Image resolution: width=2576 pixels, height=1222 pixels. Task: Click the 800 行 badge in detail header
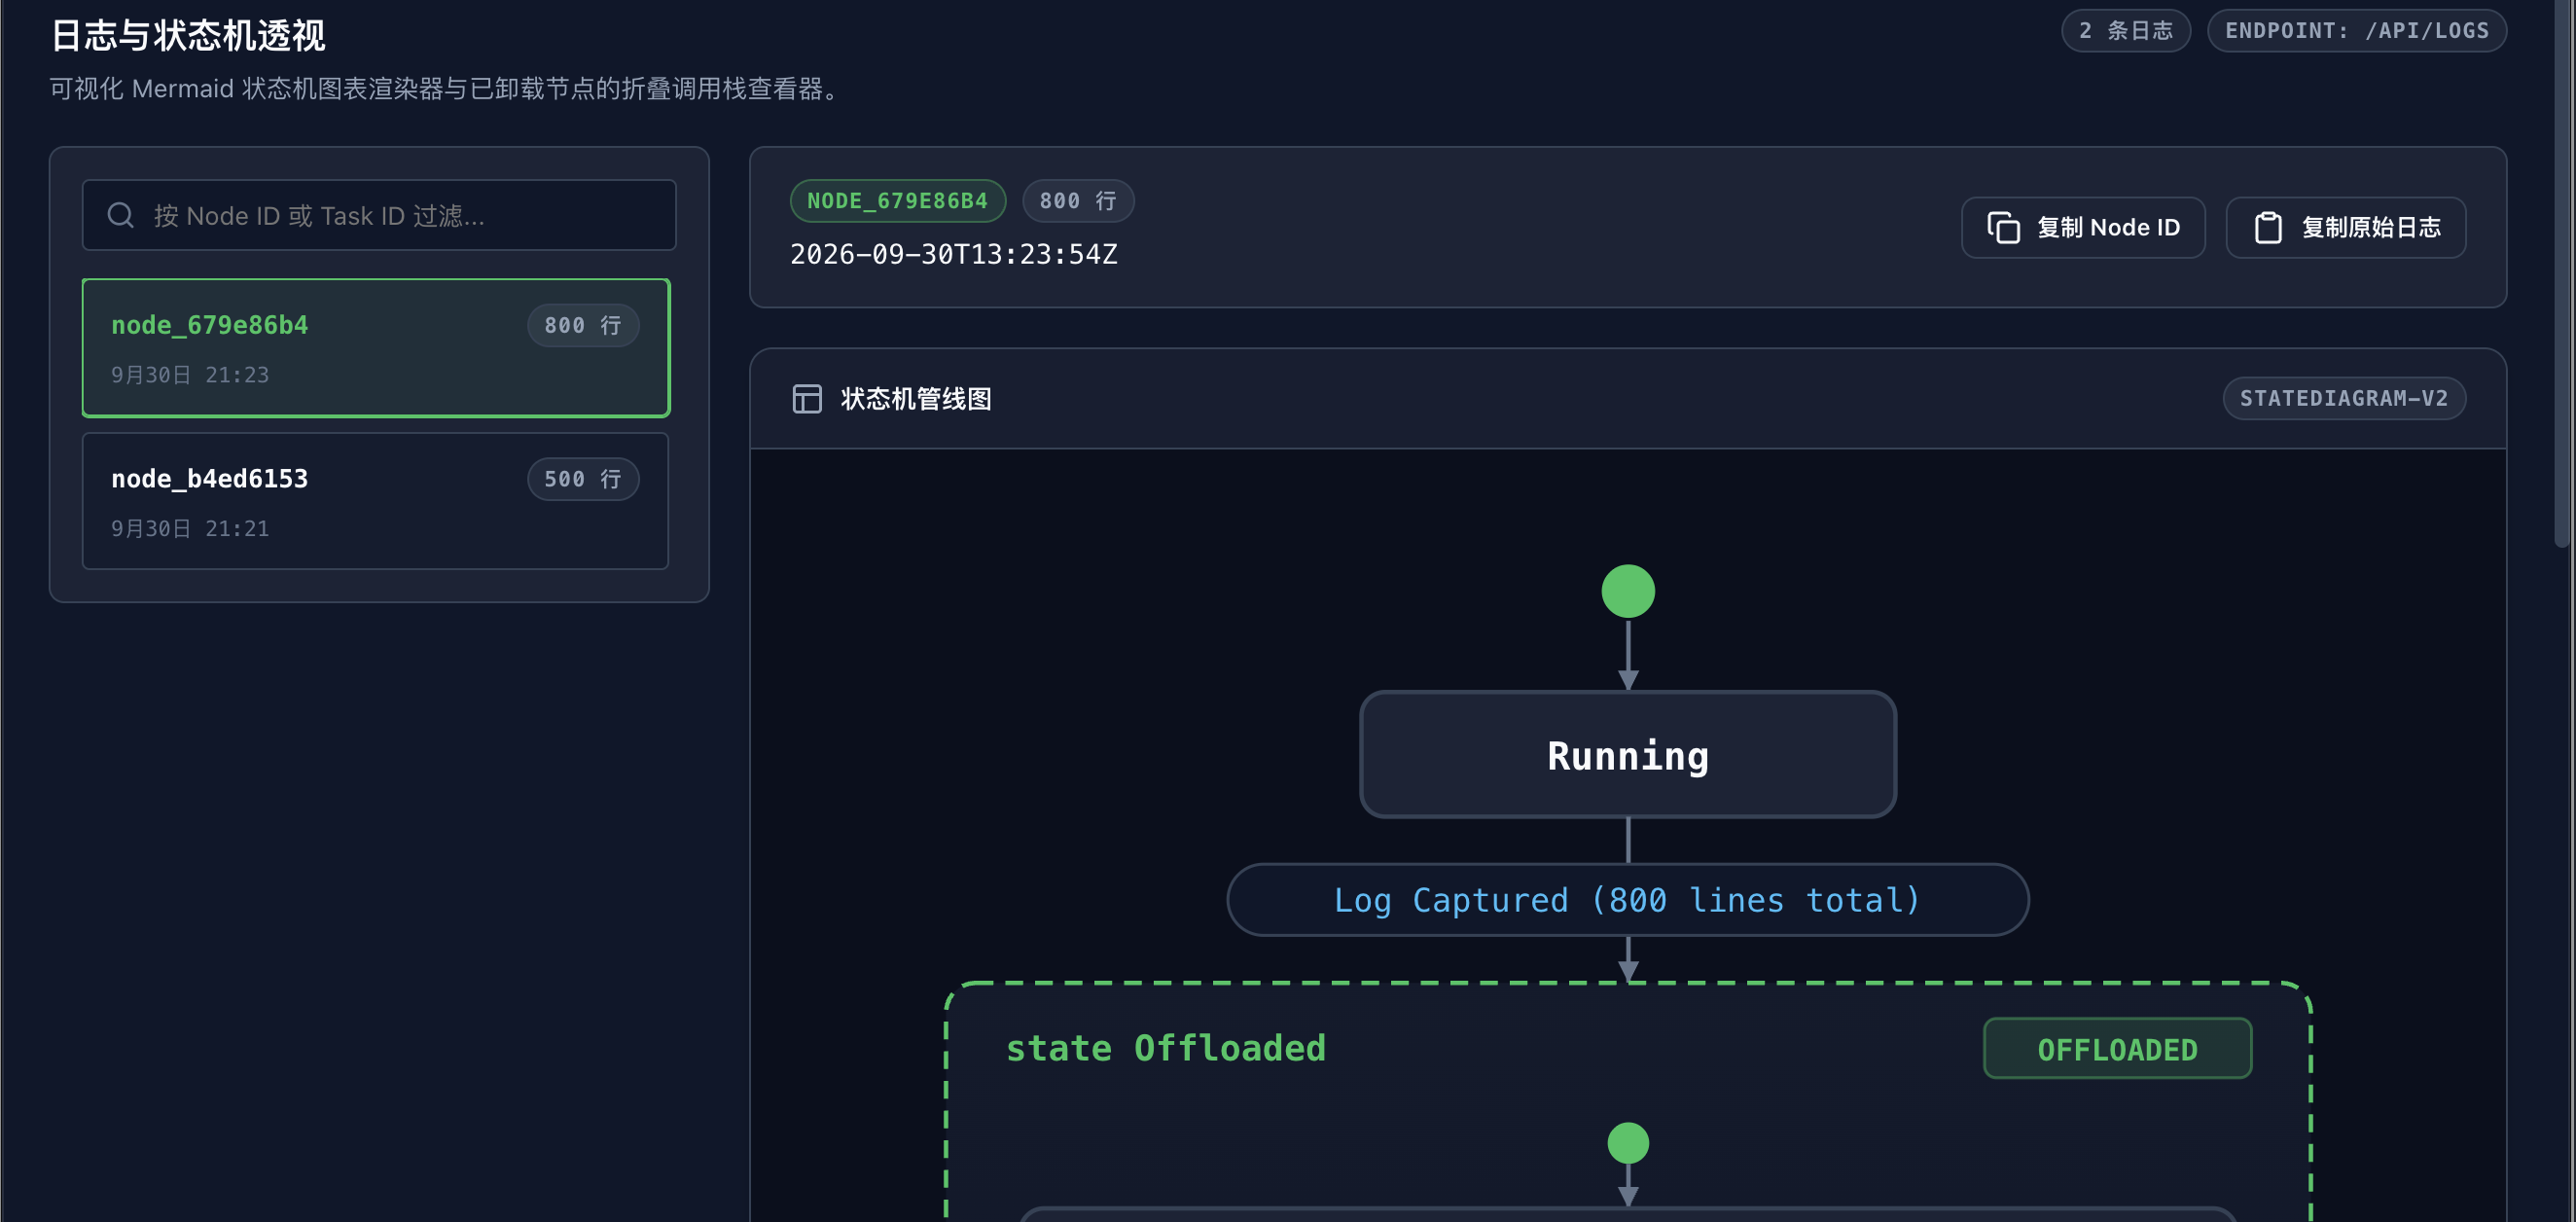[1077, 201]
